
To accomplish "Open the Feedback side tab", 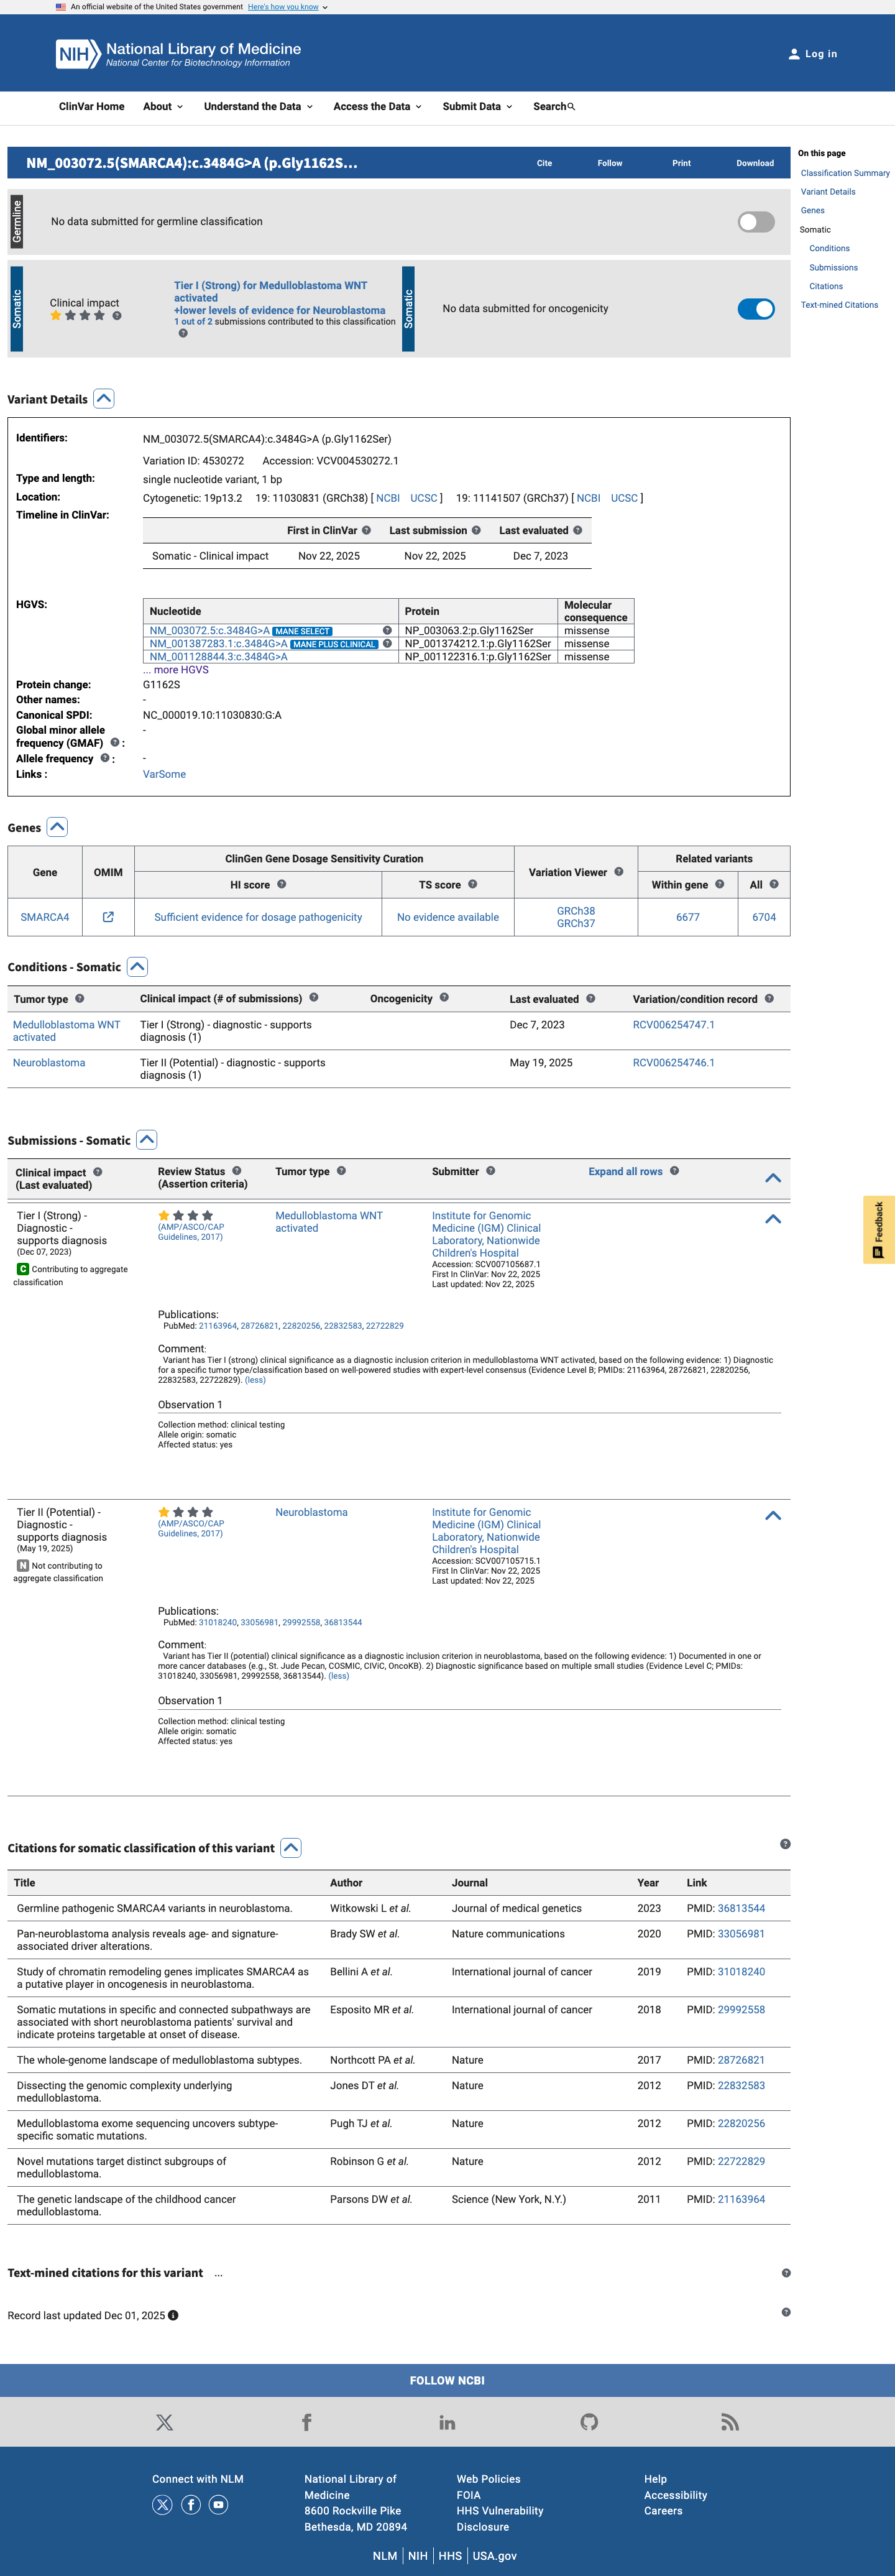I will (879, 1229).
